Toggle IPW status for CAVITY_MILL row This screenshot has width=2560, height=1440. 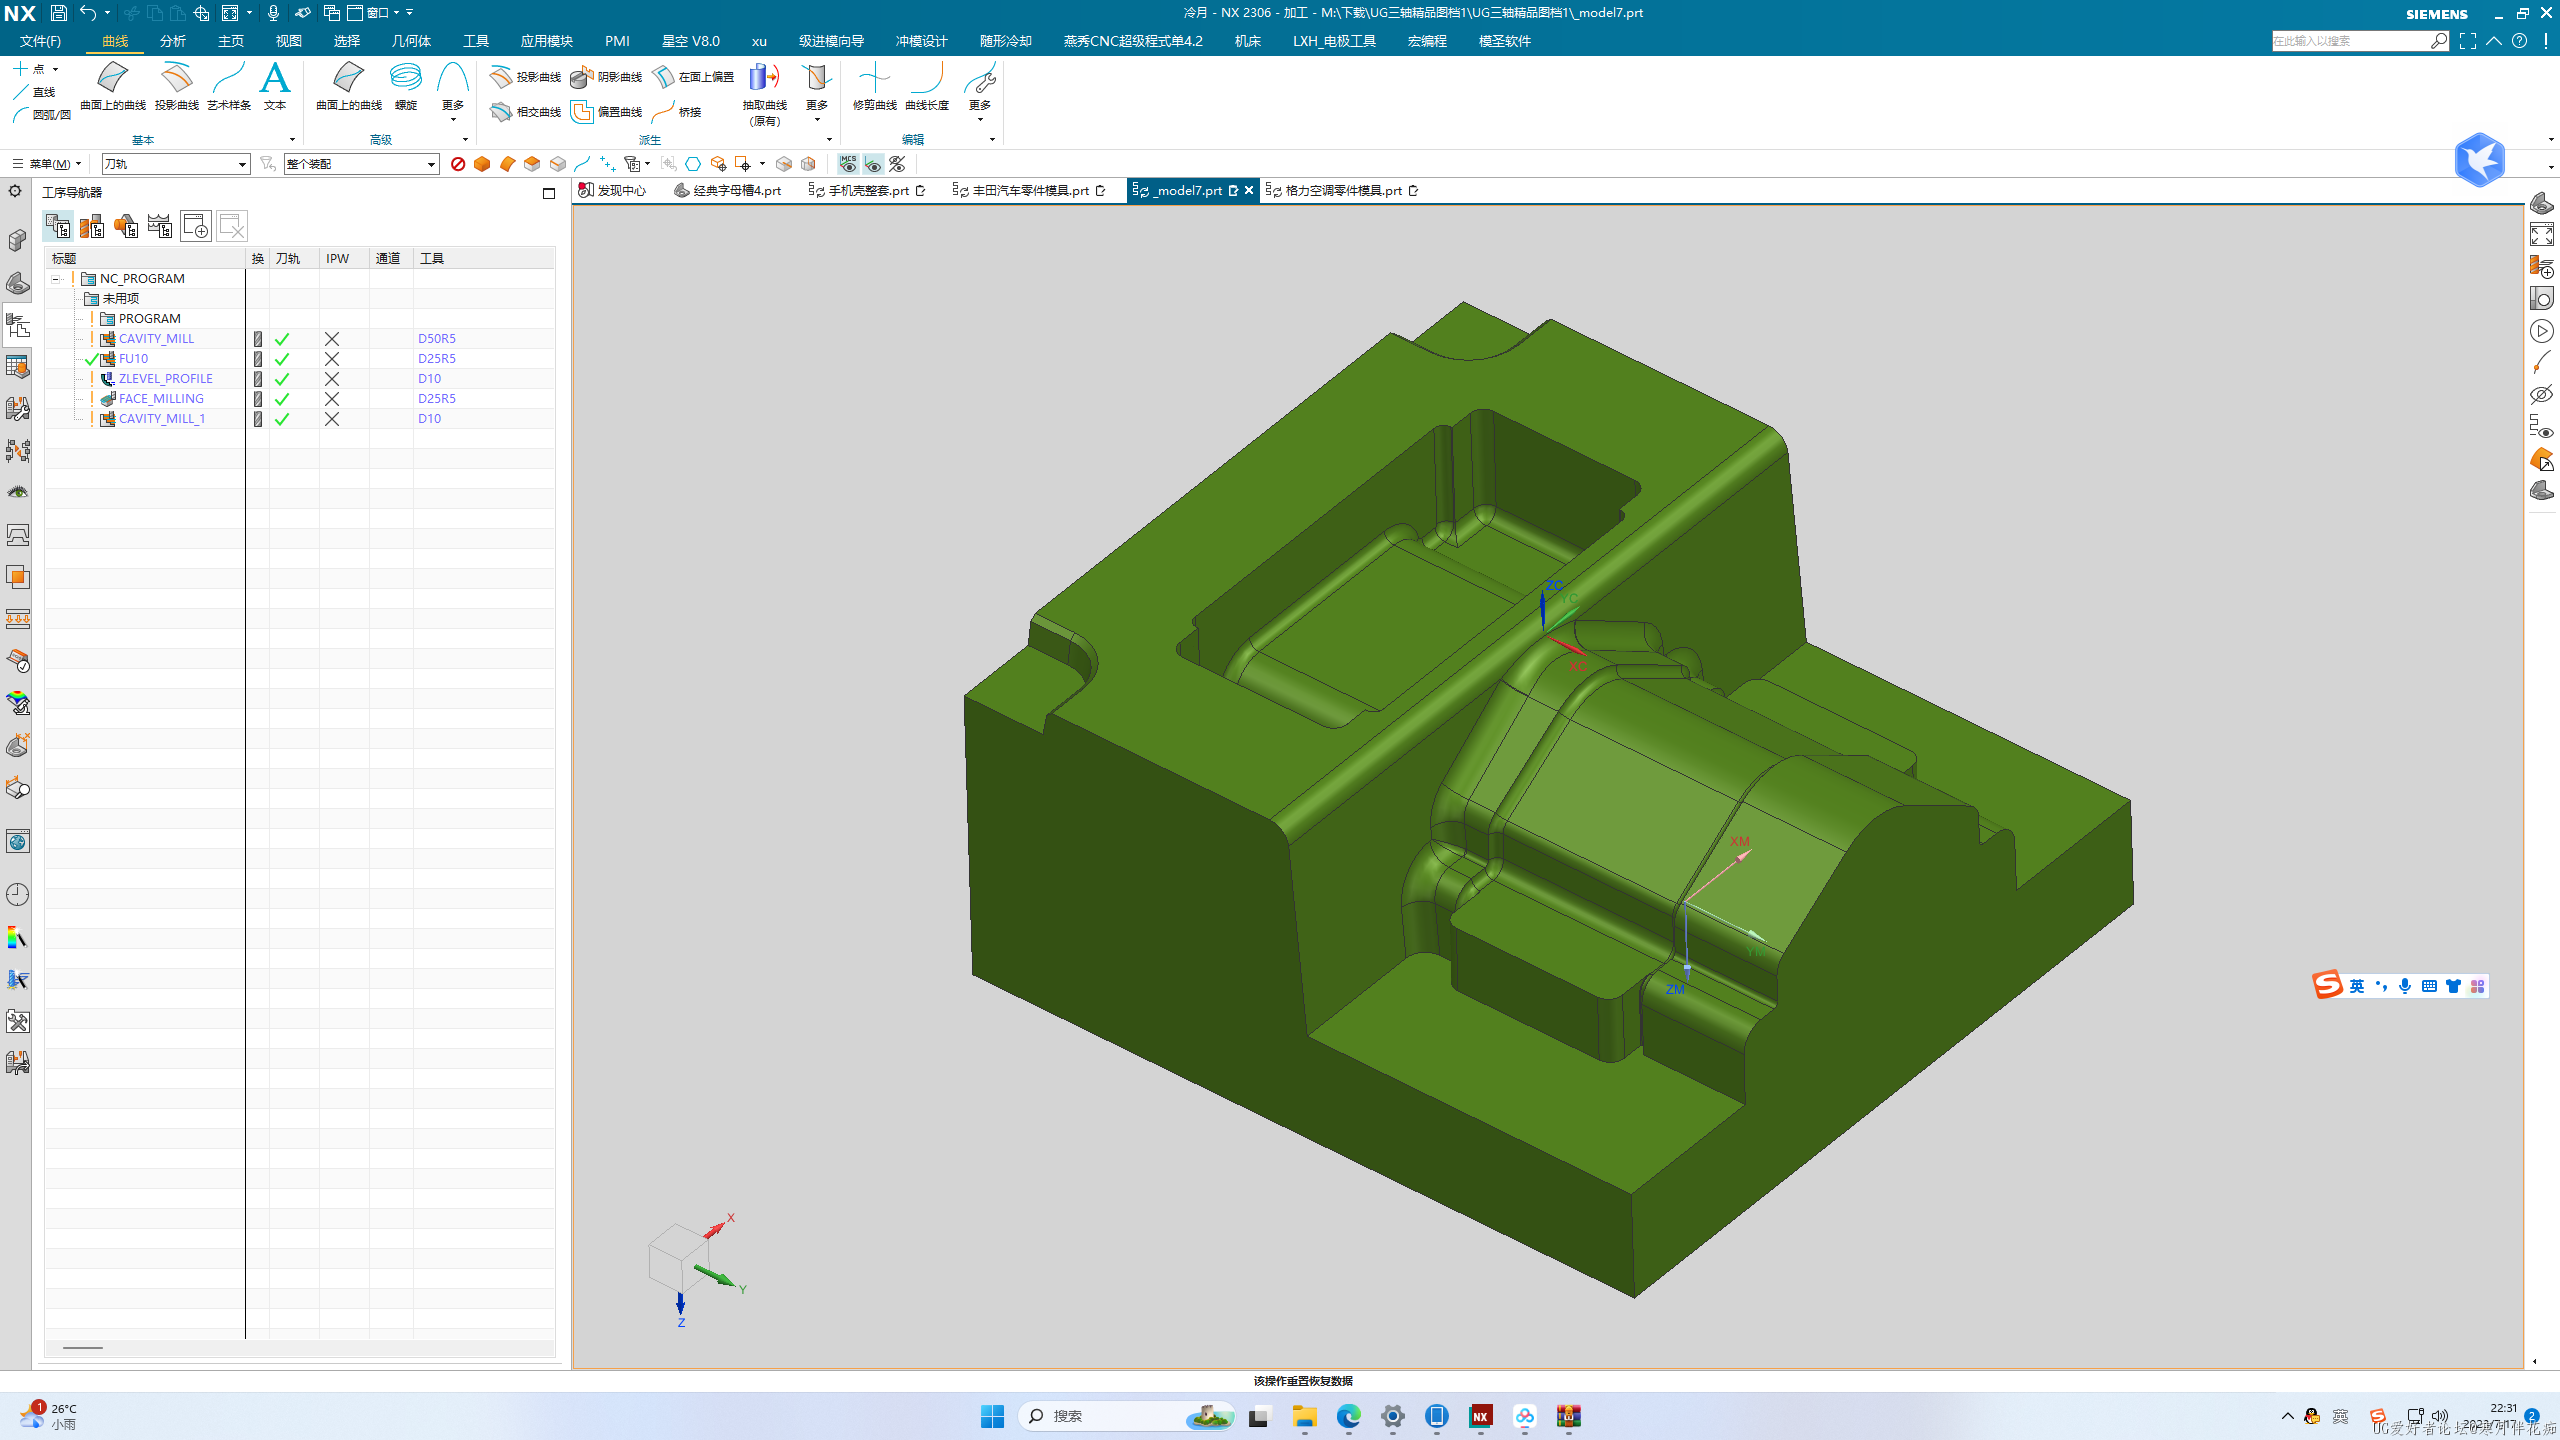(332, 339)
